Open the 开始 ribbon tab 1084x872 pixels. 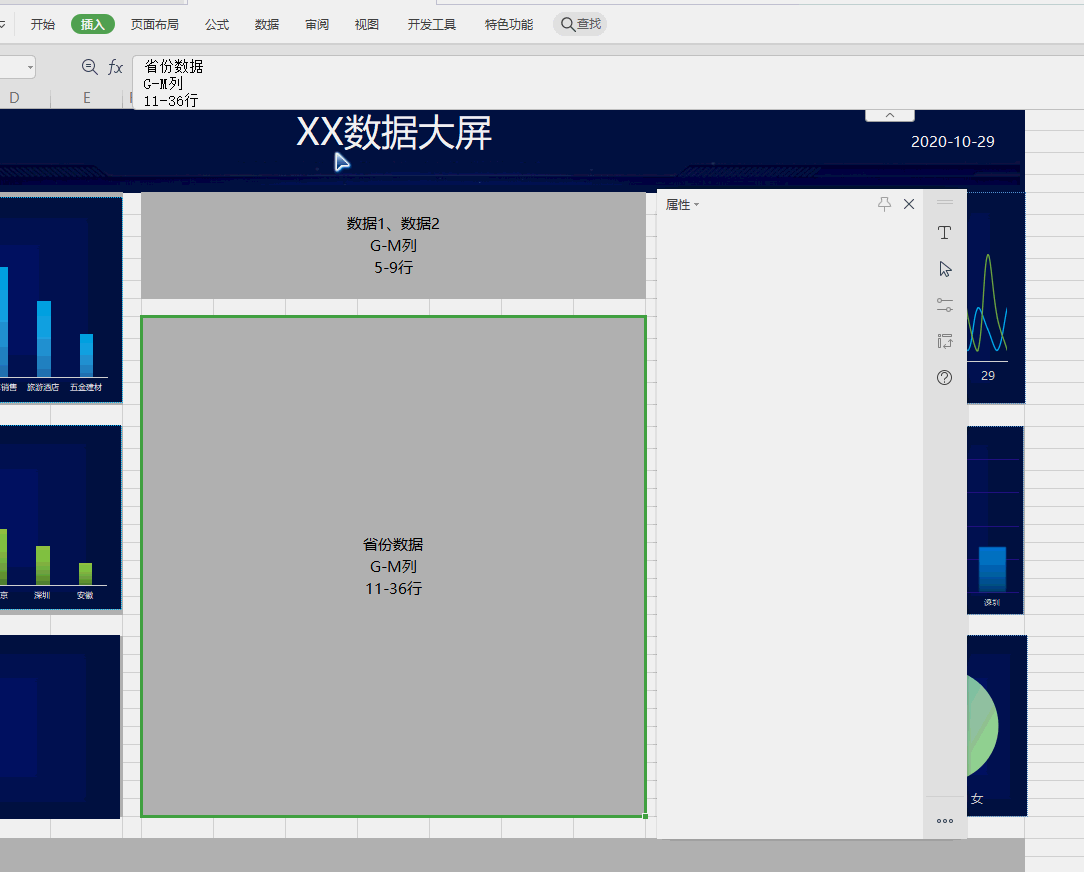pos(43,25)
